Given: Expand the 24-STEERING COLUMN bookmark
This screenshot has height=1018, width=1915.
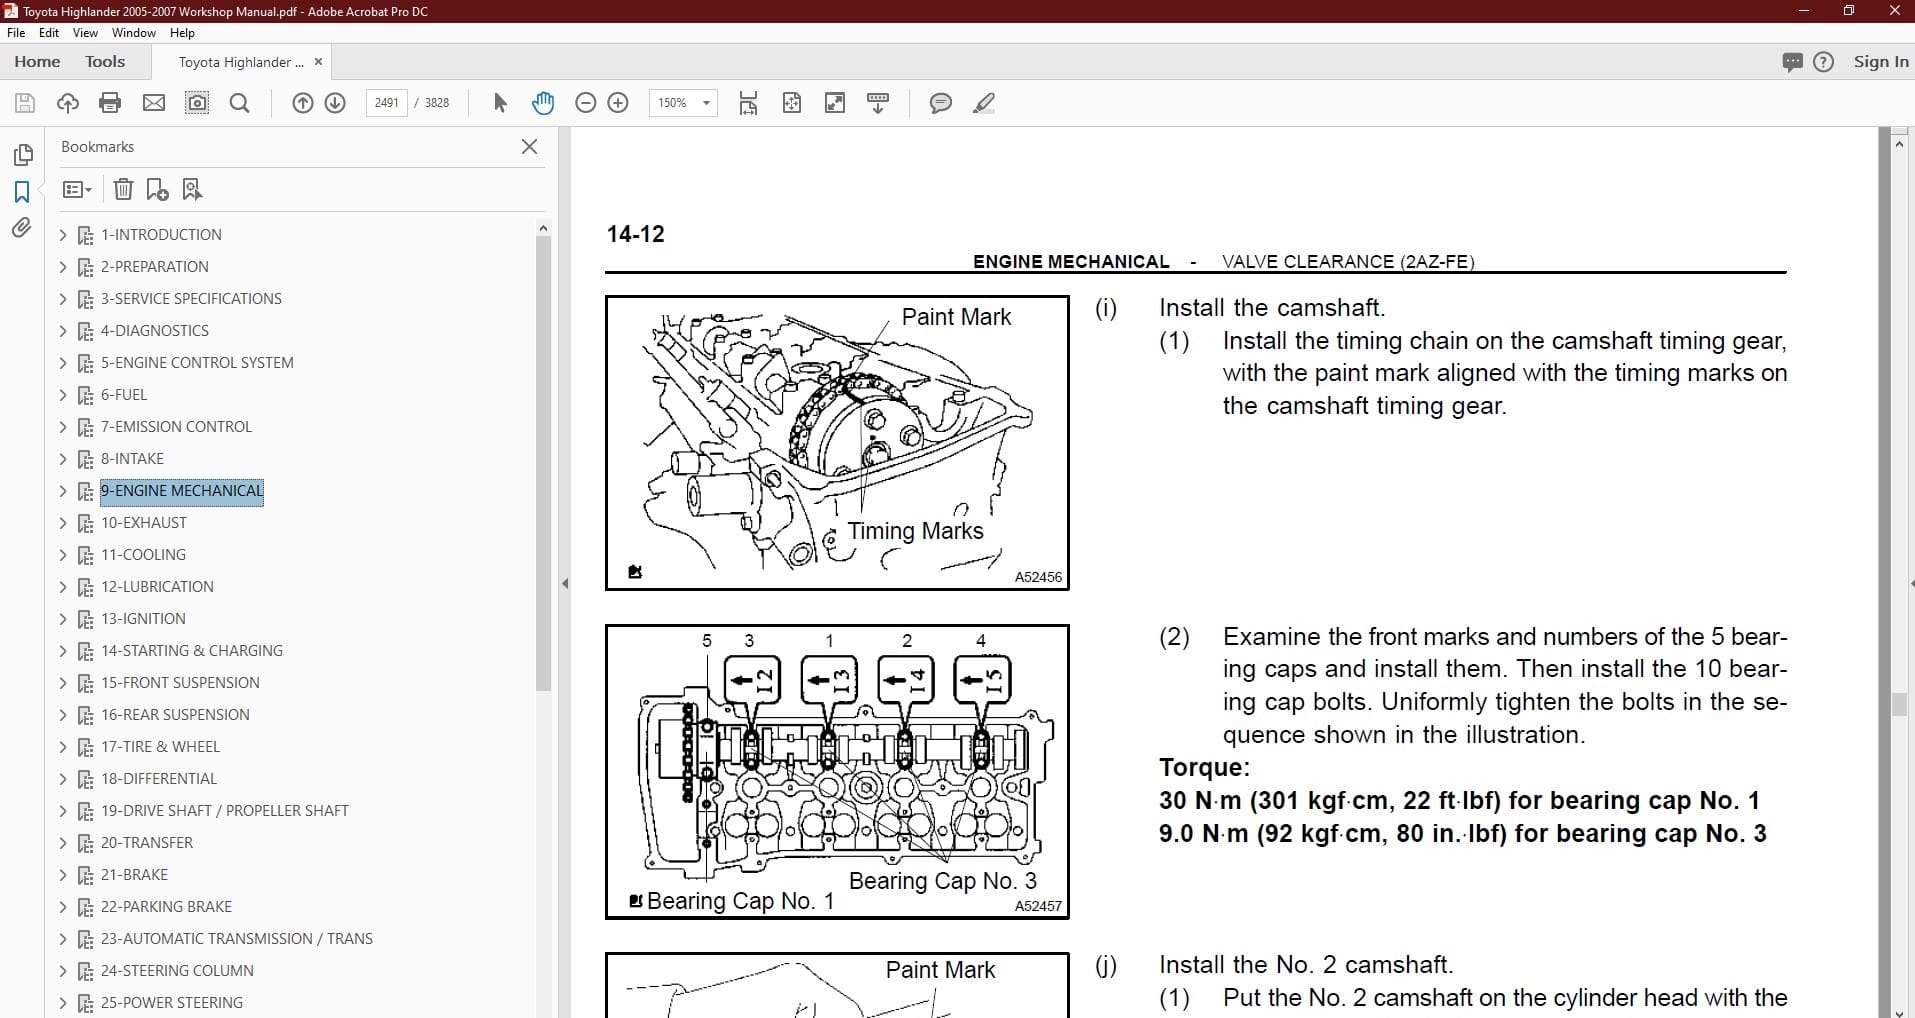Looking at the screenshot, I should (x=63, y=971).
